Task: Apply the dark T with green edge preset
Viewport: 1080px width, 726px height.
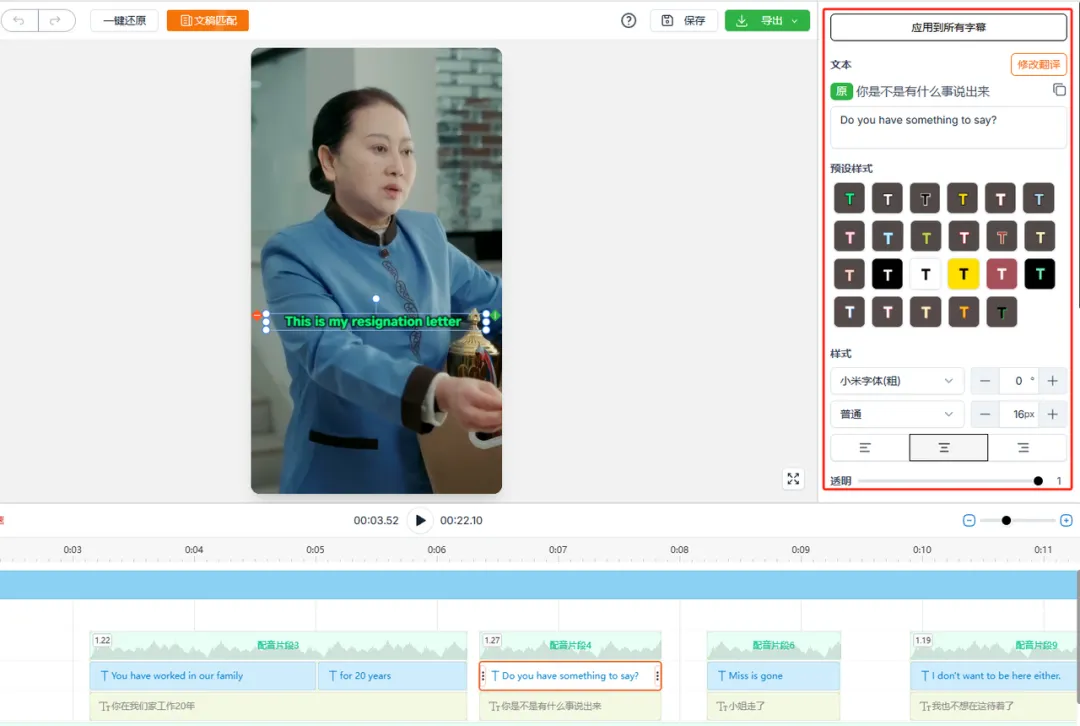Action: tap(1001, 313)
